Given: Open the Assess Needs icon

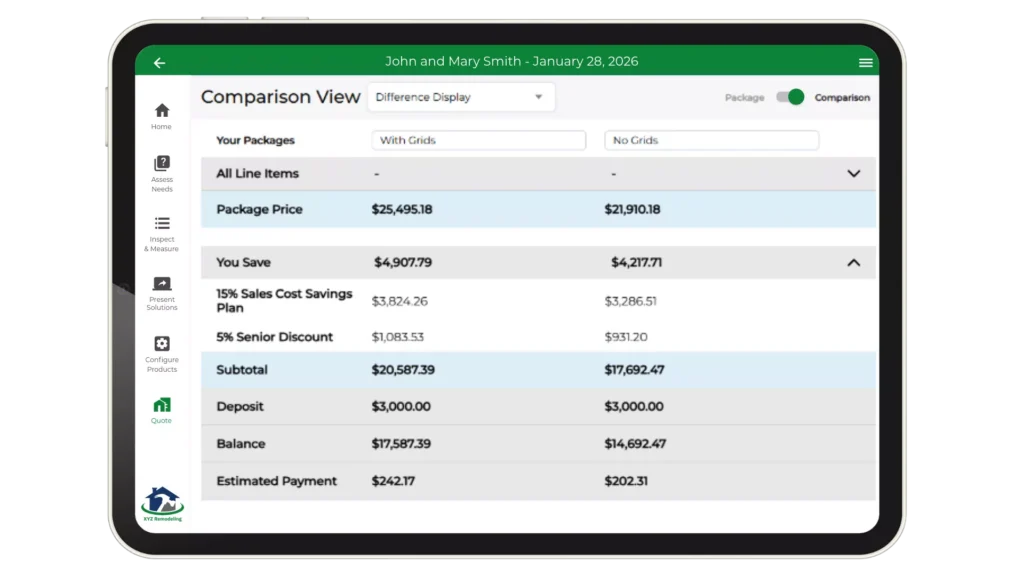Looking at the screenshot, I should [161, 164].
